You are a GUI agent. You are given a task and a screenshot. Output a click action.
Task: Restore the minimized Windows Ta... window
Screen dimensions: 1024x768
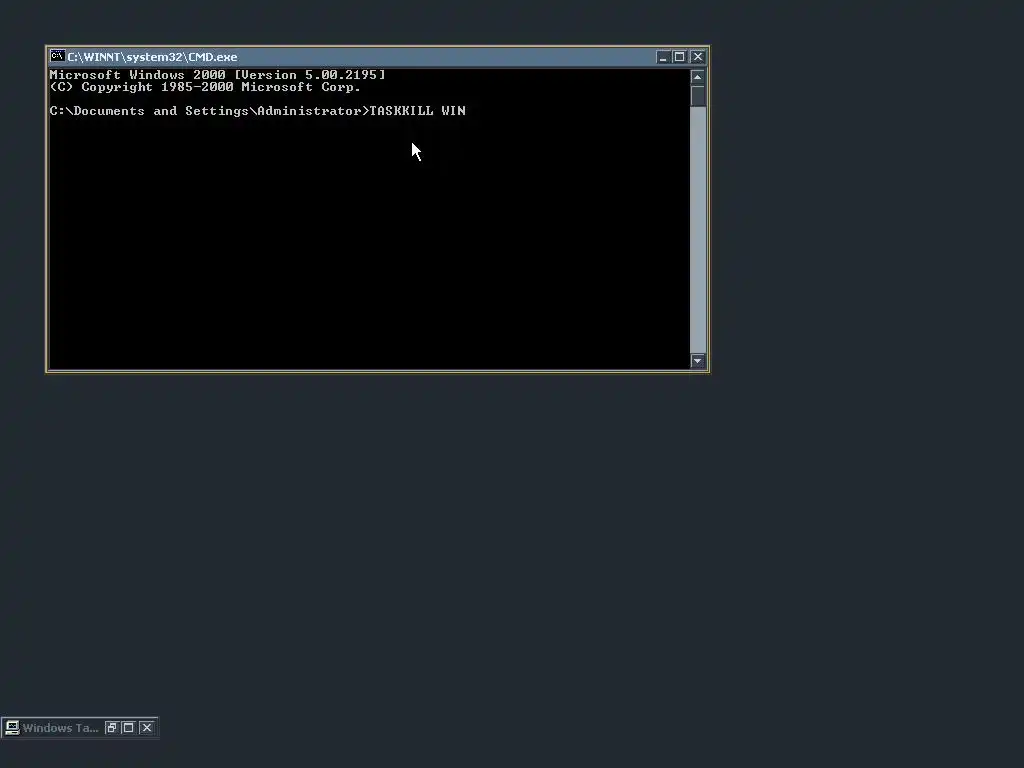(x=111, y=728)
